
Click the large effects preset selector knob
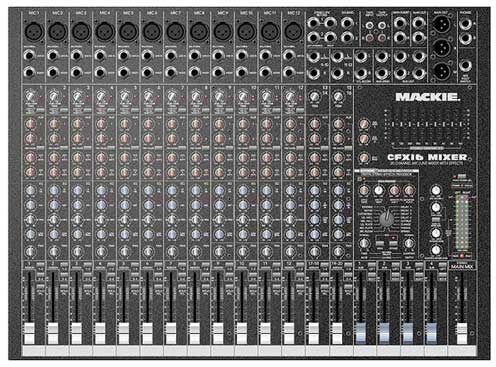387,219
